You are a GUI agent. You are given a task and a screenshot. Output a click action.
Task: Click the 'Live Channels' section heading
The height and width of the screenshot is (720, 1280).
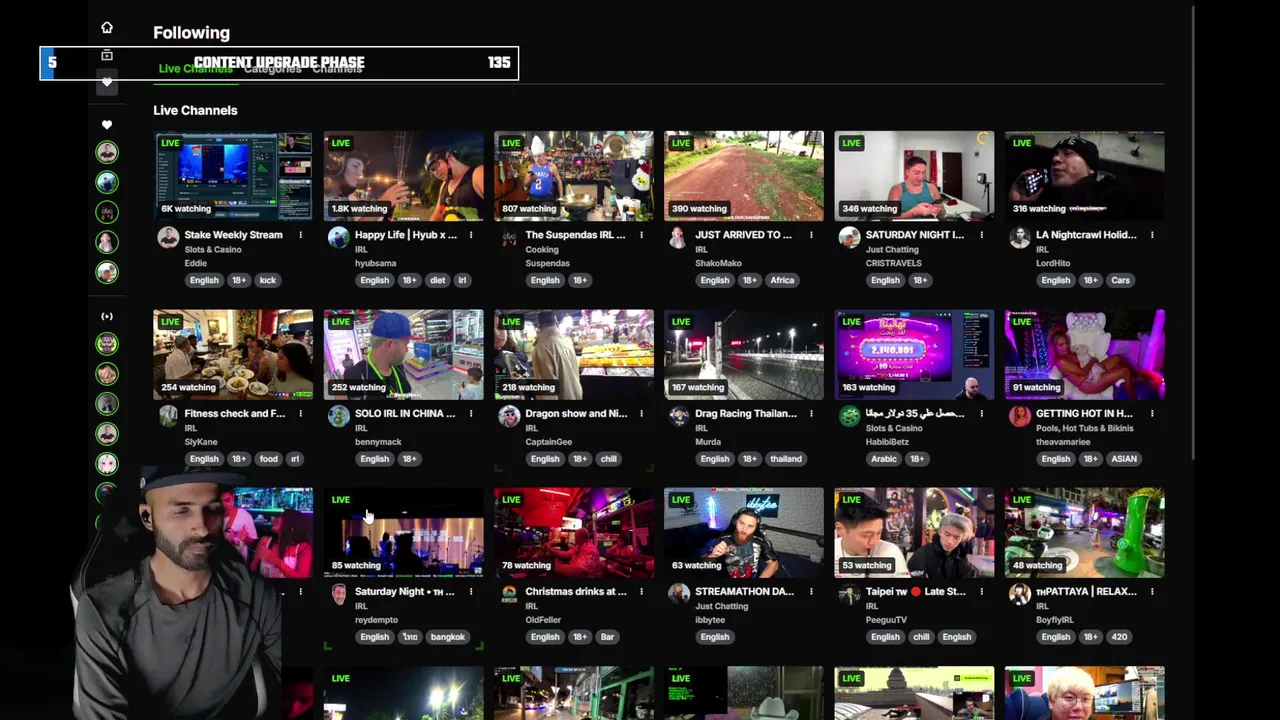click(x=195, y=110)
